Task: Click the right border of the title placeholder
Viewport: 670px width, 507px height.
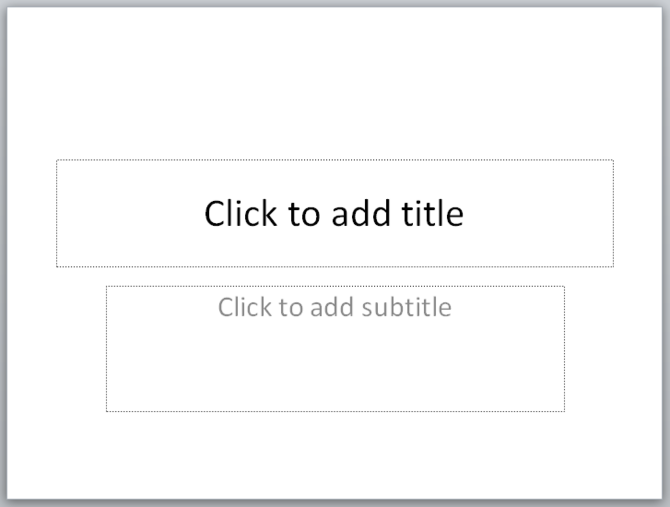Action: tap(613, 213)
